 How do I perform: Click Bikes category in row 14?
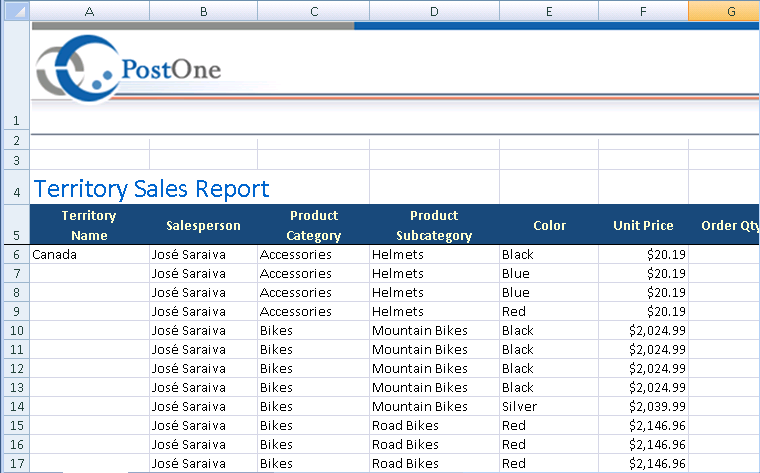pos(314,407)
